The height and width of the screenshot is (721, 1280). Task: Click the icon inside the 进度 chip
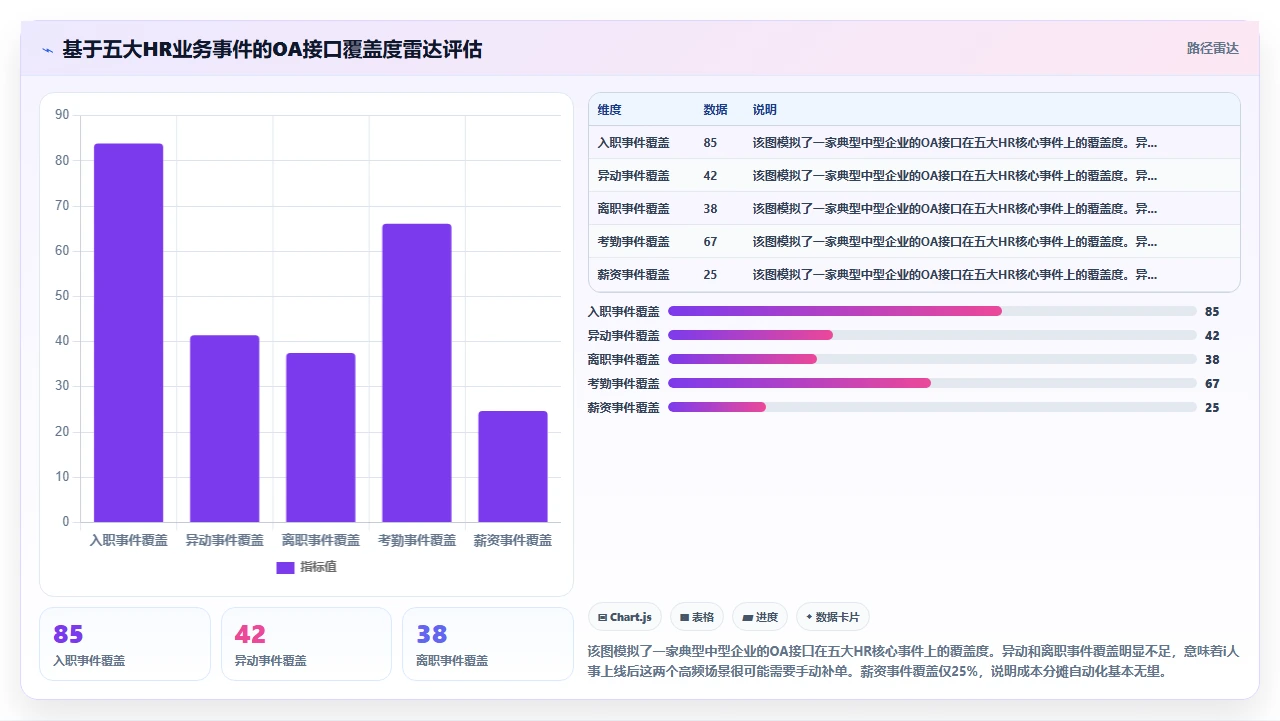748,618
